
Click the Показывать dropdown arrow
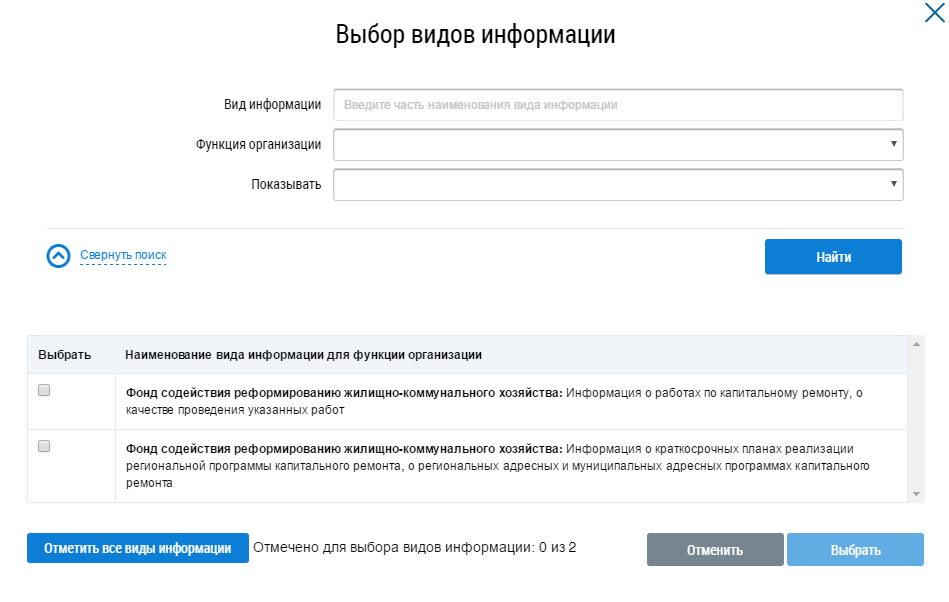click(893, 184)
